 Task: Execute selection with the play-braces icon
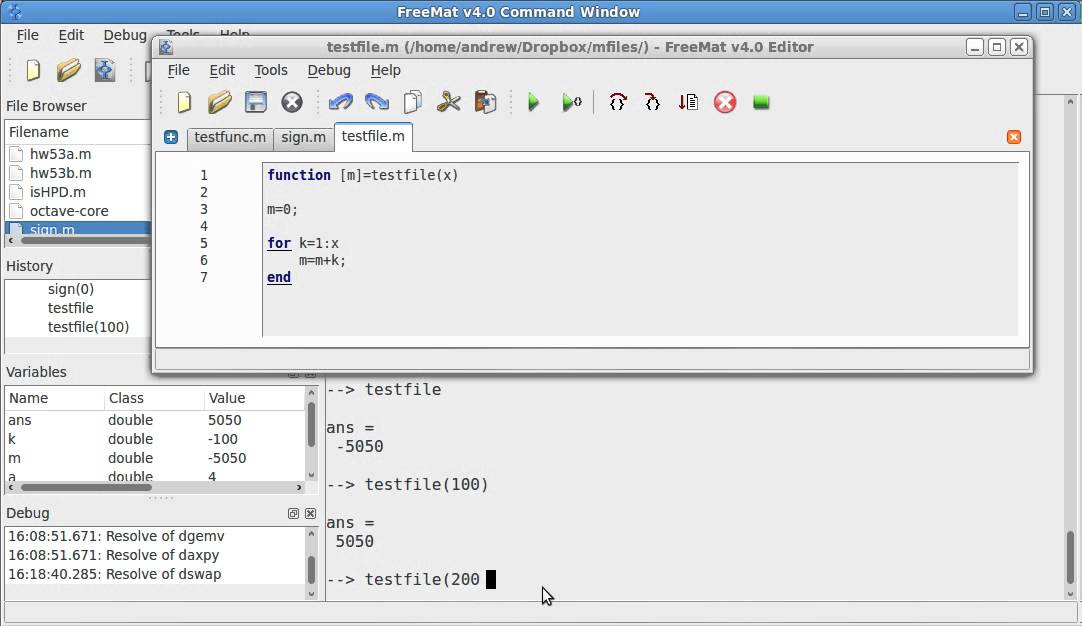(571, 103)
